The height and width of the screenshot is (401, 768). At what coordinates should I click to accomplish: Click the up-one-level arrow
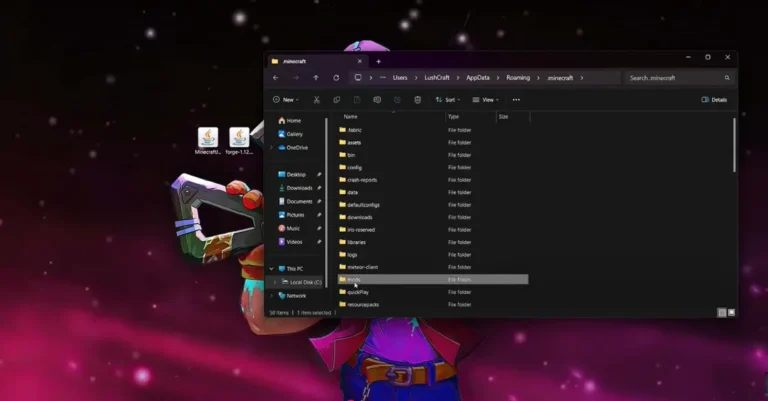(x=316, y=78)
